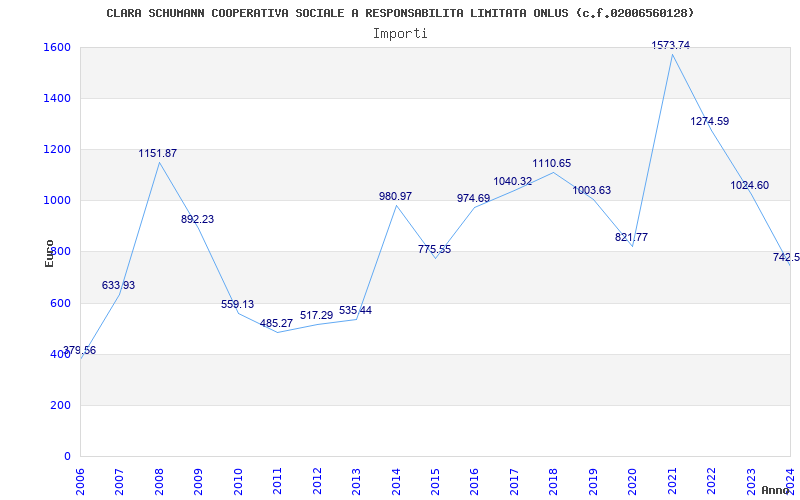Click the 1110.65 data label
This screenshot has width=800, height=500.
[551, 163]
